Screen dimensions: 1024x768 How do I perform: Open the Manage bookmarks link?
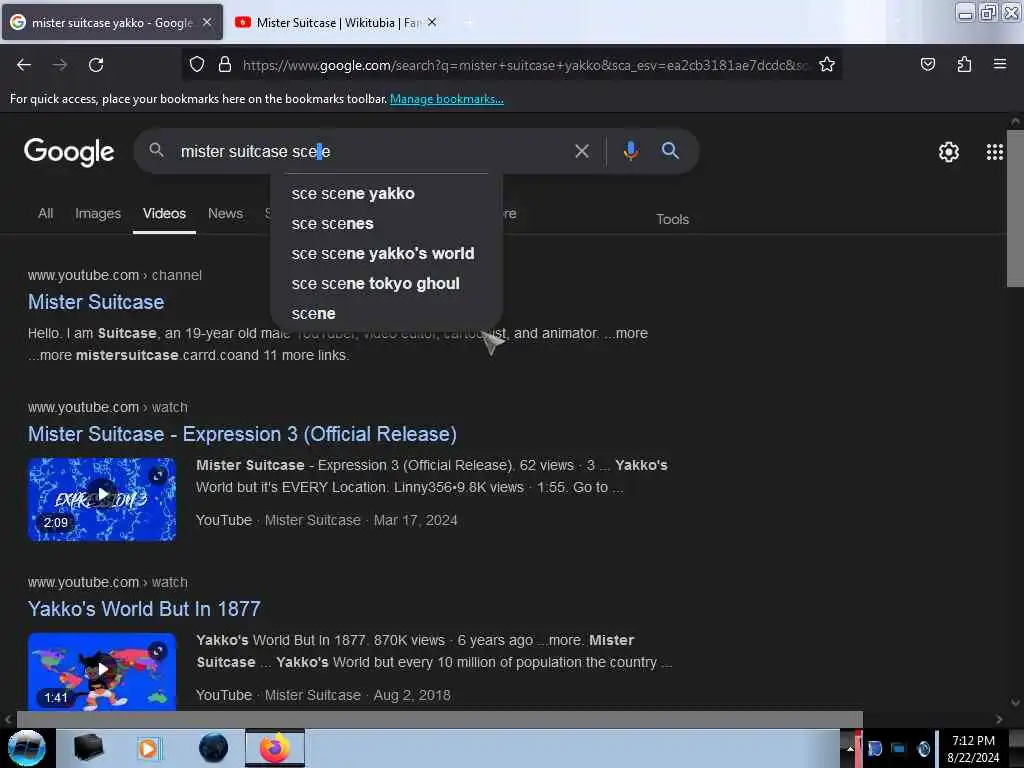click(x=447, y=99)
